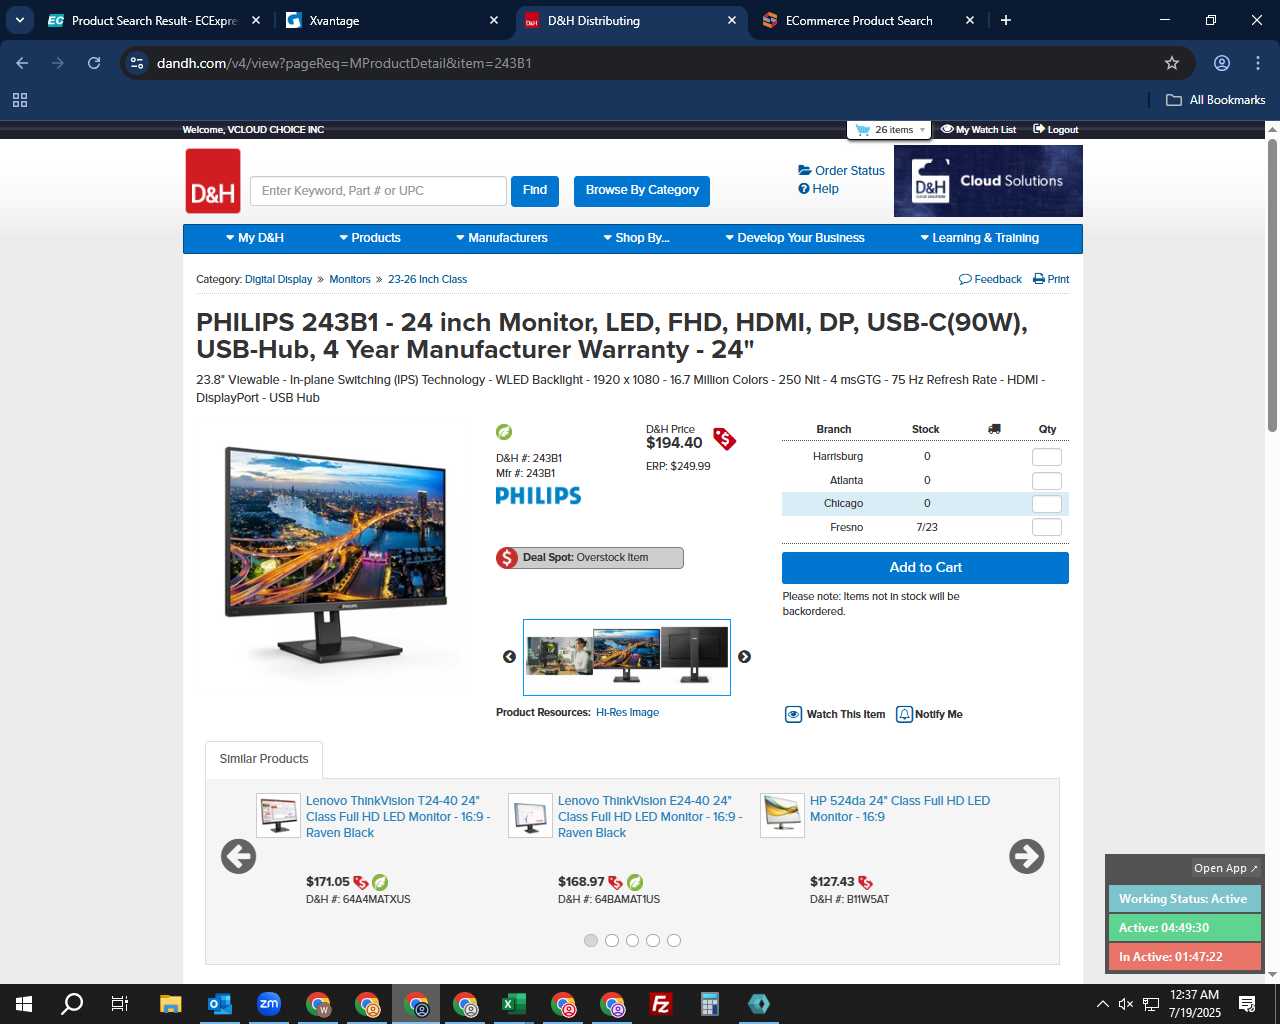Open Calculator from the taskbar
Screen dimensions: 1280x1024
[x=709, y=1004]
